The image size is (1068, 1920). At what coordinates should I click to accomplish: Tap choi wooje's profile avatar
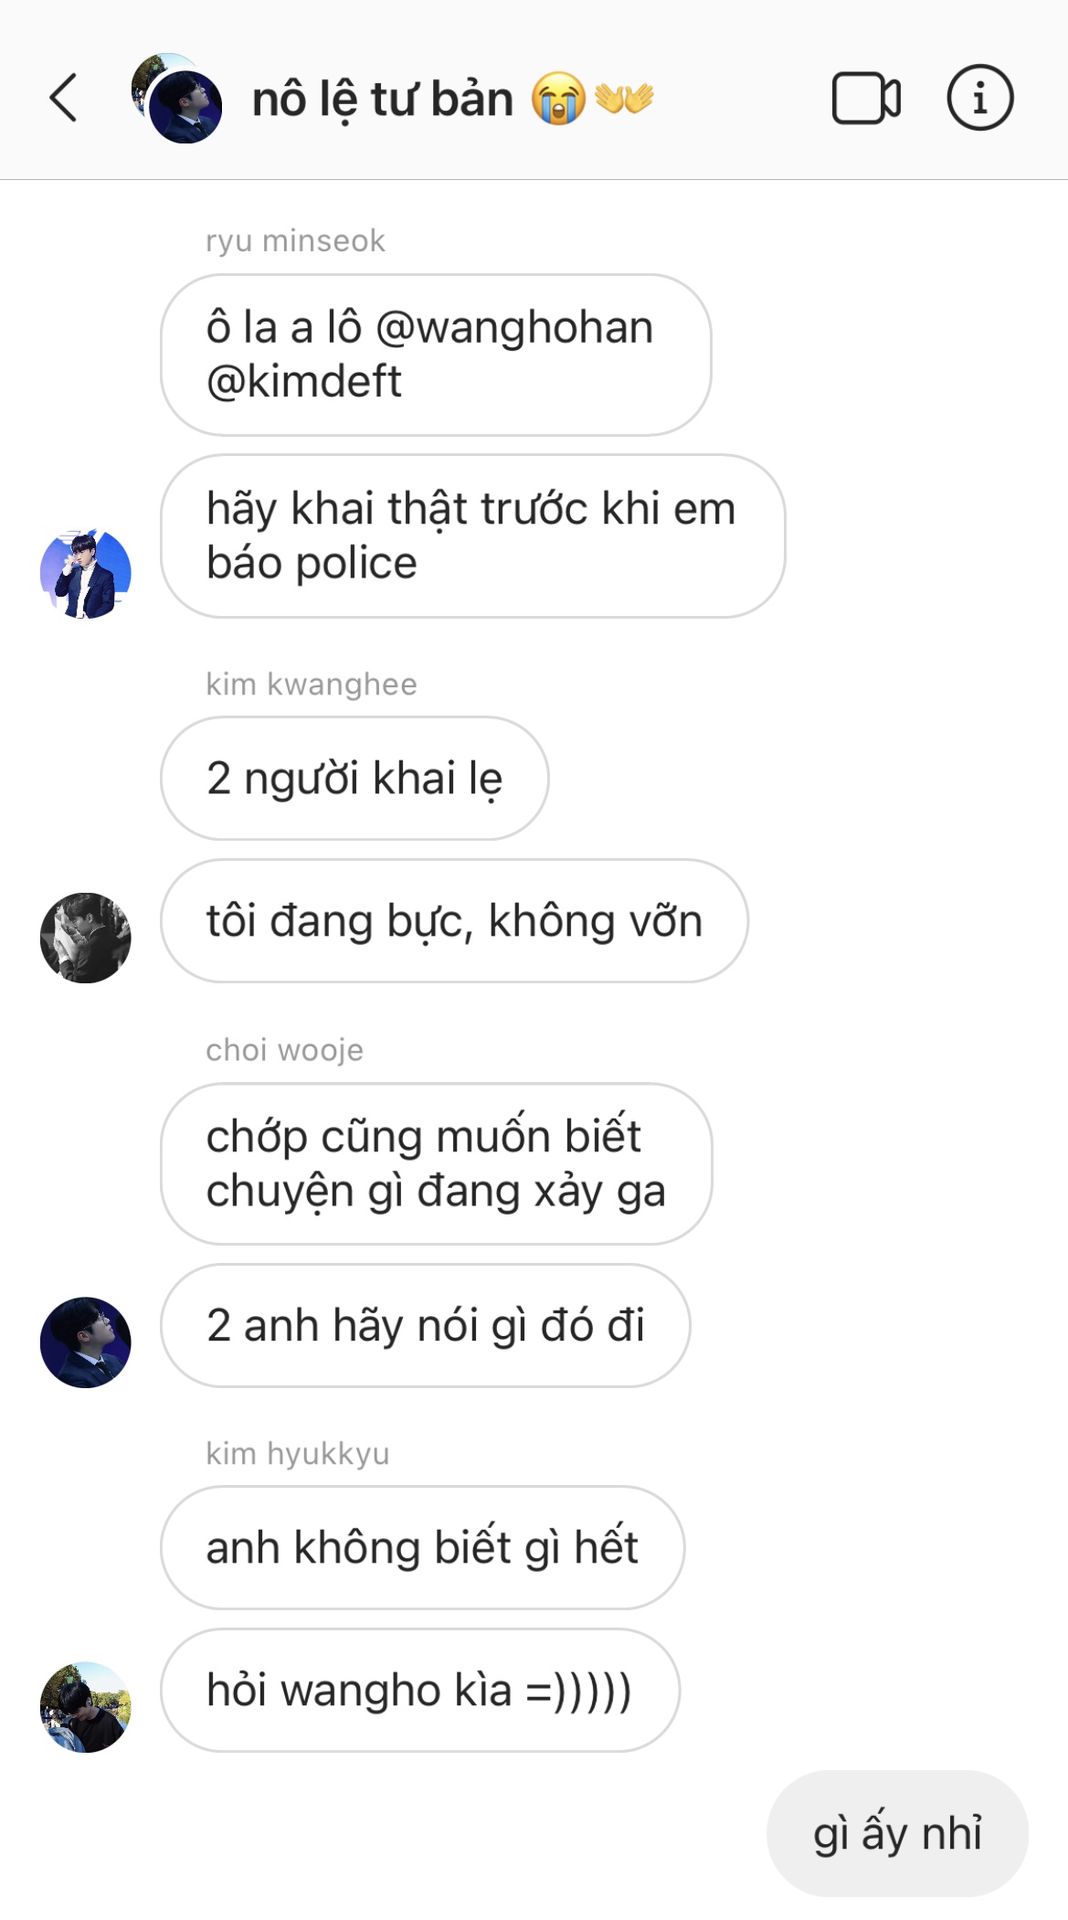click(85, 1342)
